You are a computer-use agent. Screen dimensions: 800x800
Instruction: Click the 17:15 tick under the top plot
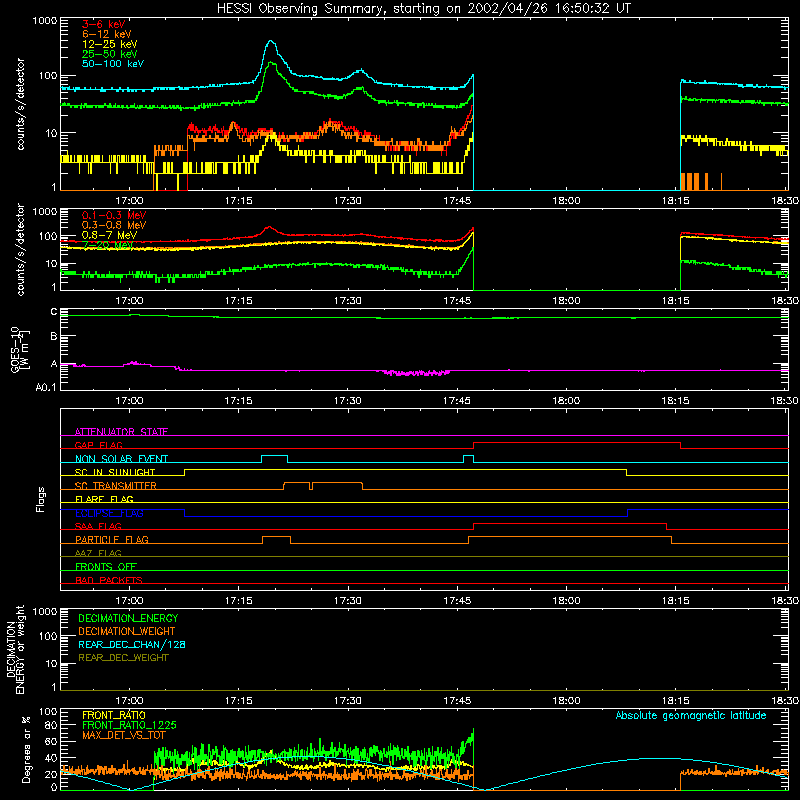click(x=239, y=201)
